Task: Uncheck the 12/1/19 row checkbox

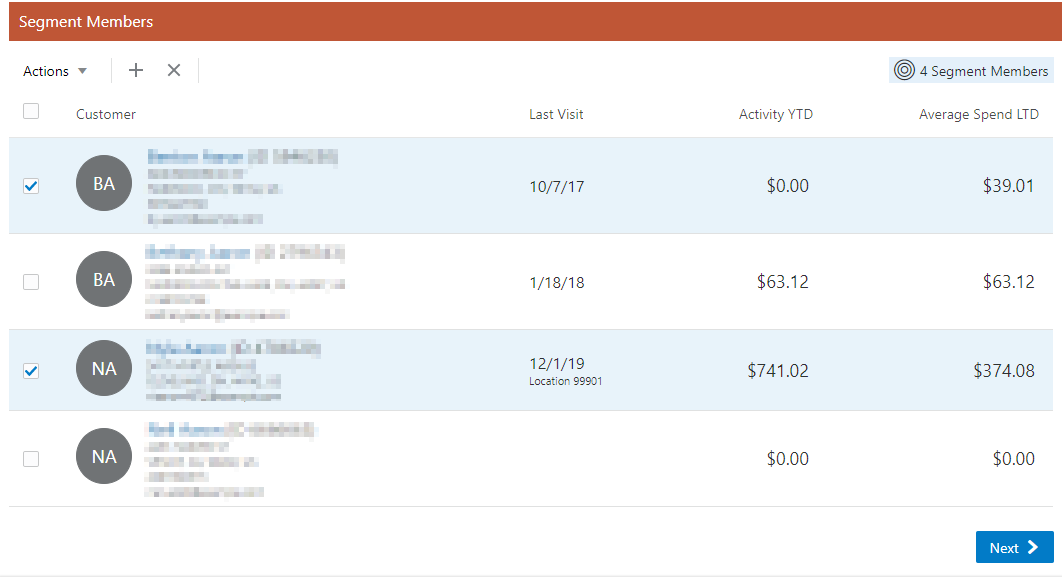Action: point(31,371)
